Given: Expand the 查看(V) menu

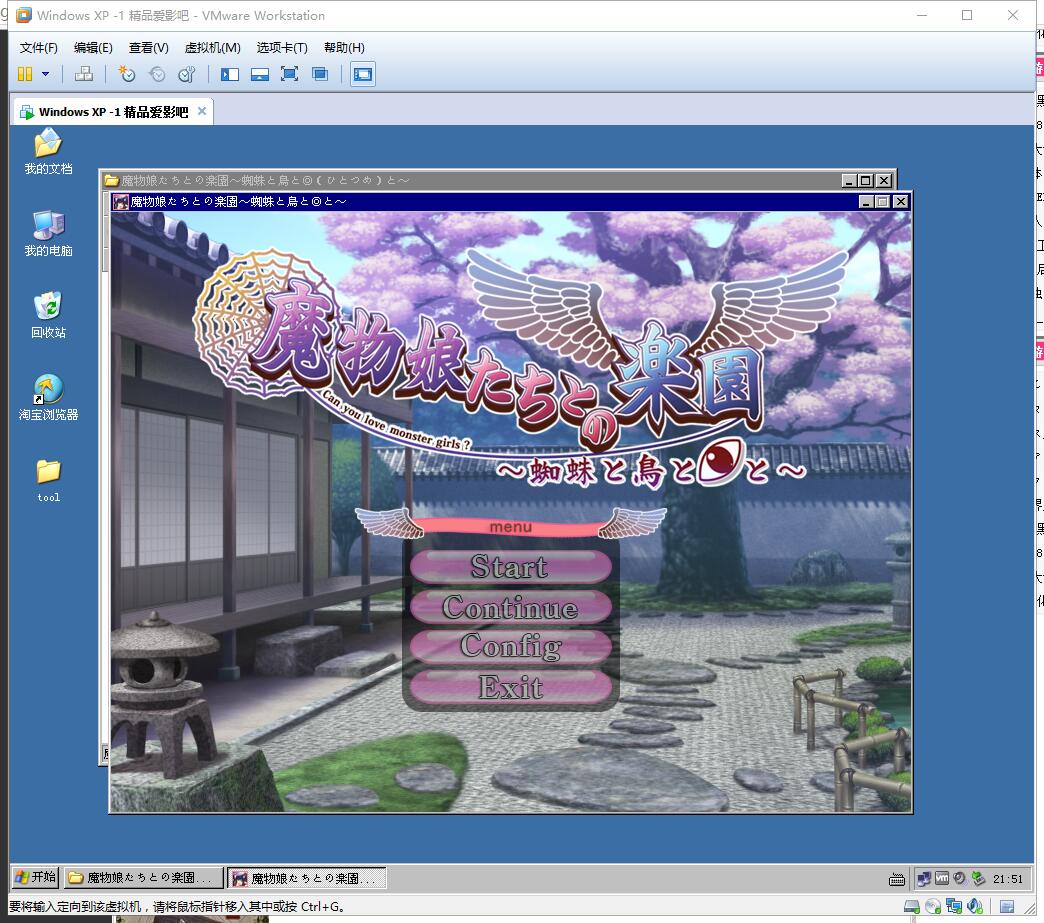Looking at the screenshot, I should click(x=148, y=48).
